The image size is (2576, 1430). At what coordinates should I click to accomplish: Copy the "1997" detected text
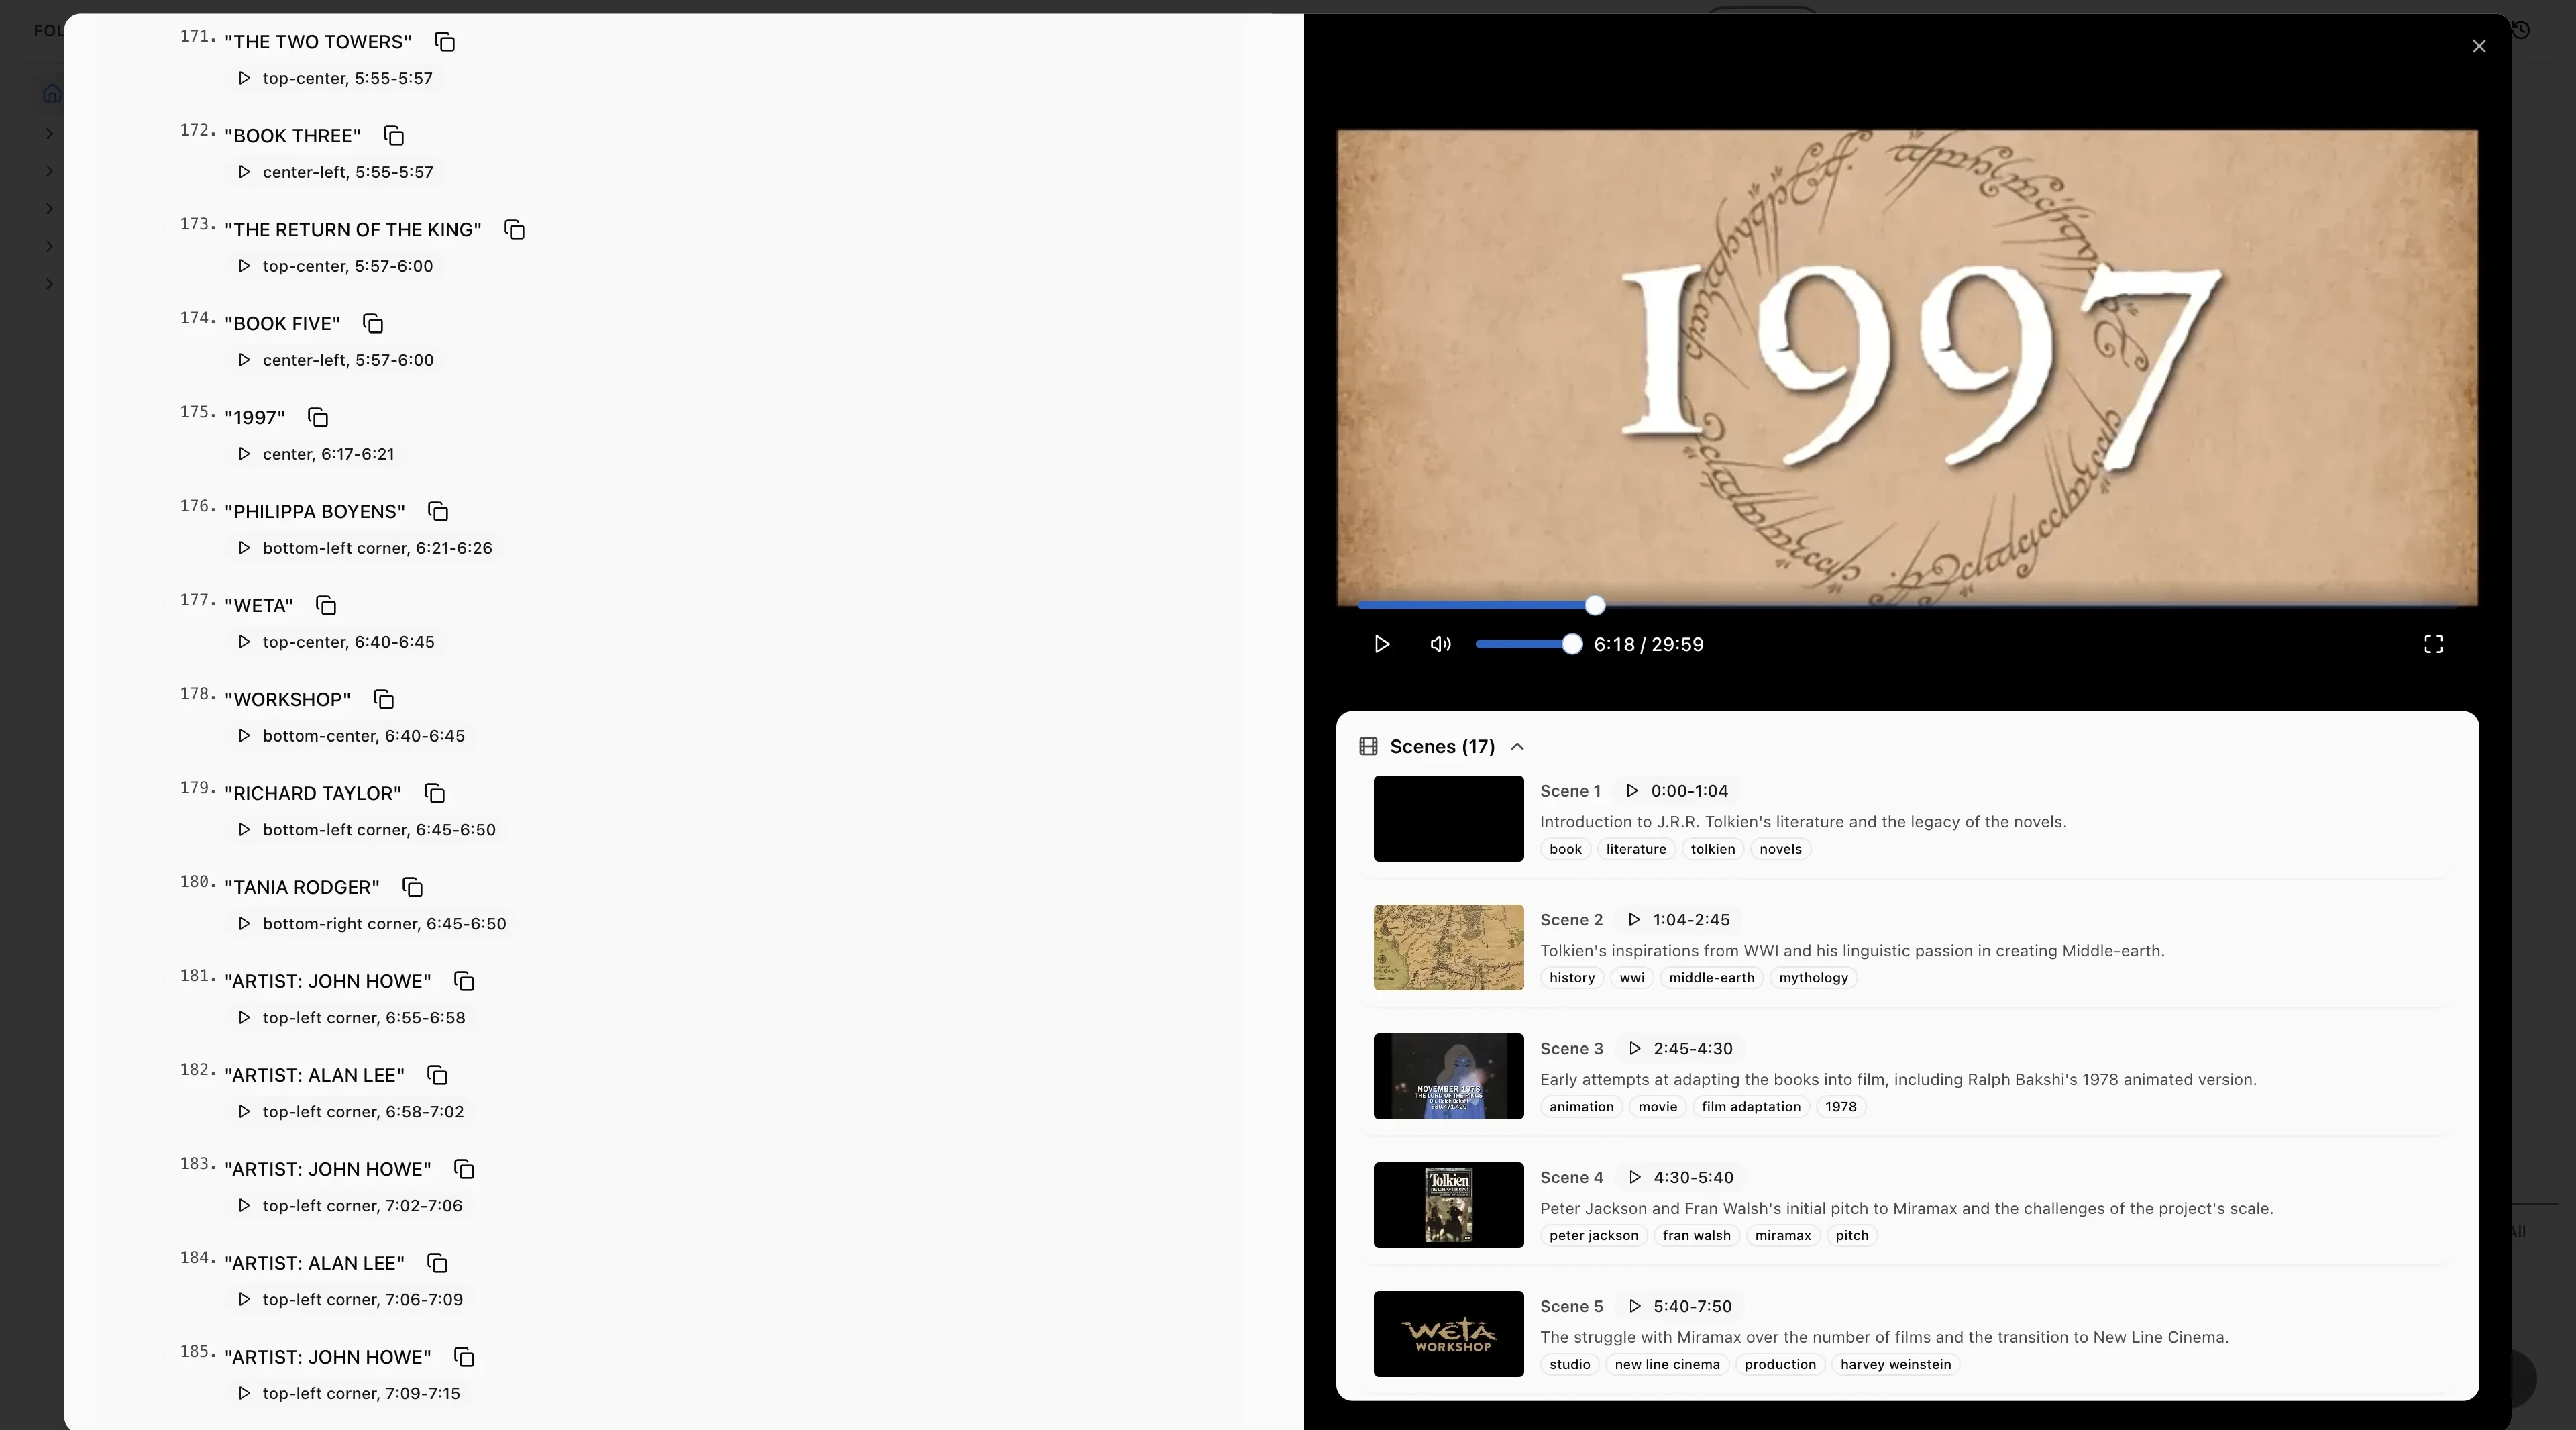317,417
